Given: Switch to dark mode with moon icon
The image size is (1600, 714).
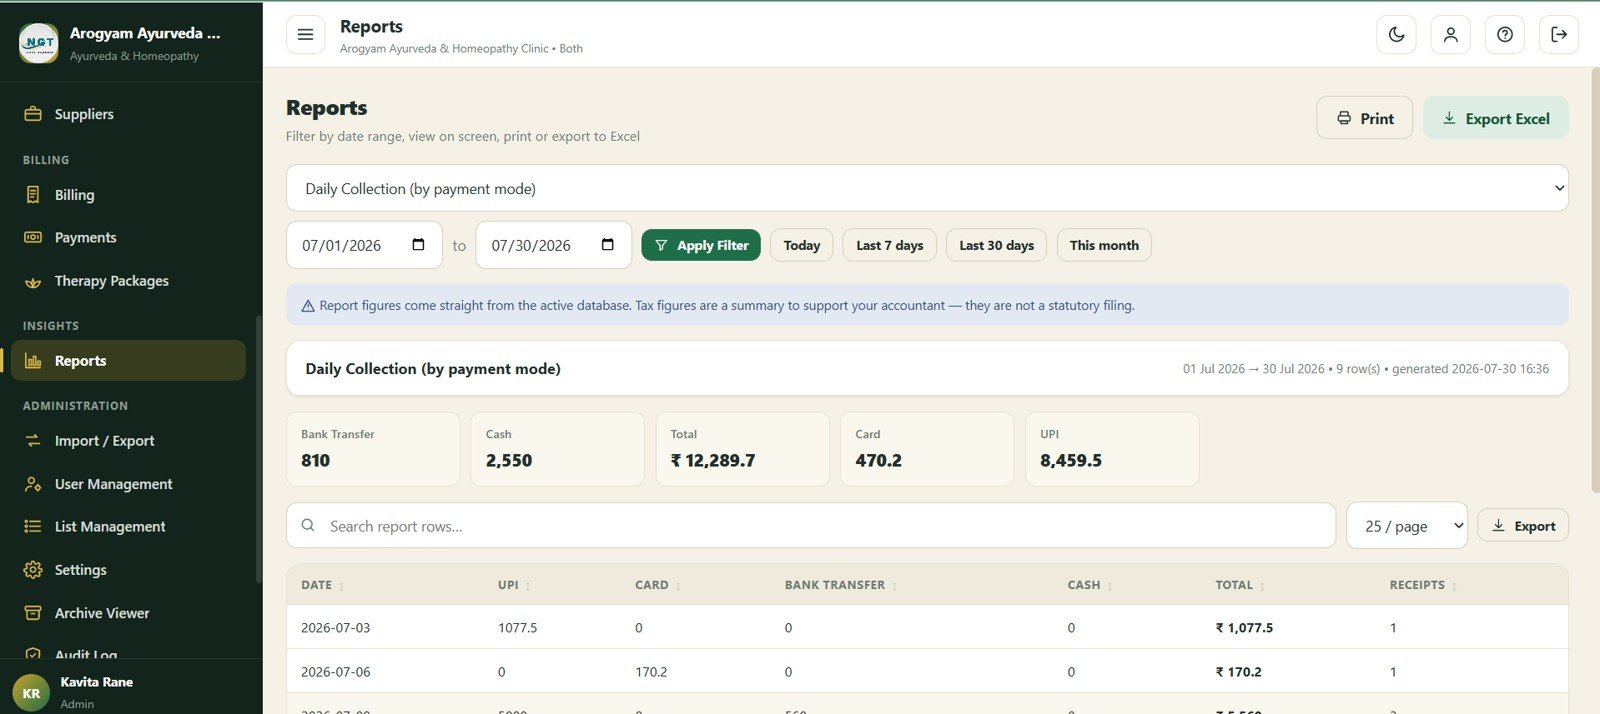Looking at the screenshot, I should (x=1396, y=34).
